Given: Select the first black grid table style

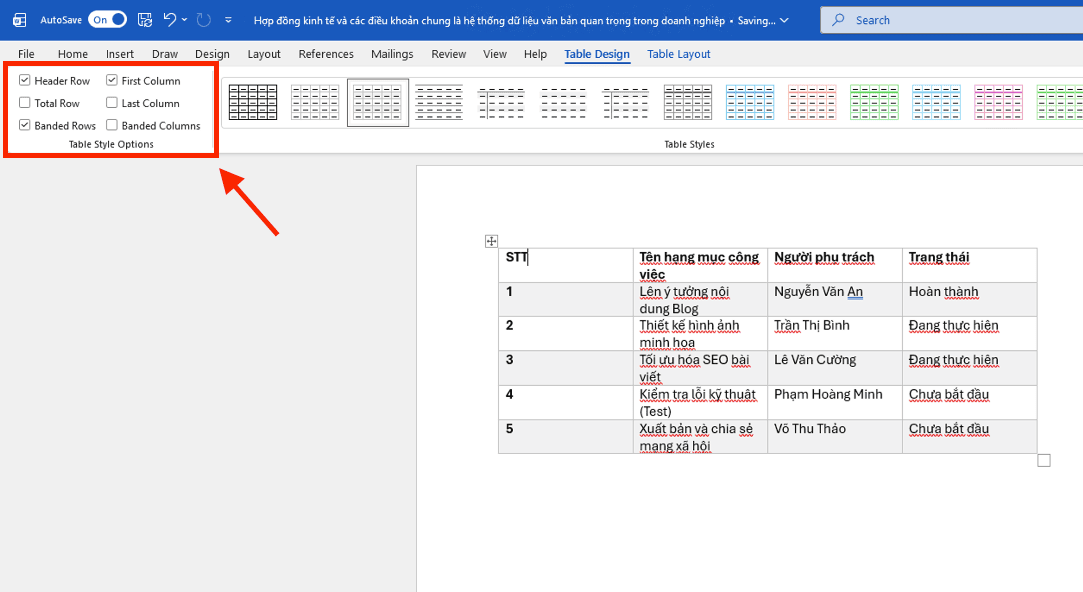Looking at the screenshot, I should point(253,103).
